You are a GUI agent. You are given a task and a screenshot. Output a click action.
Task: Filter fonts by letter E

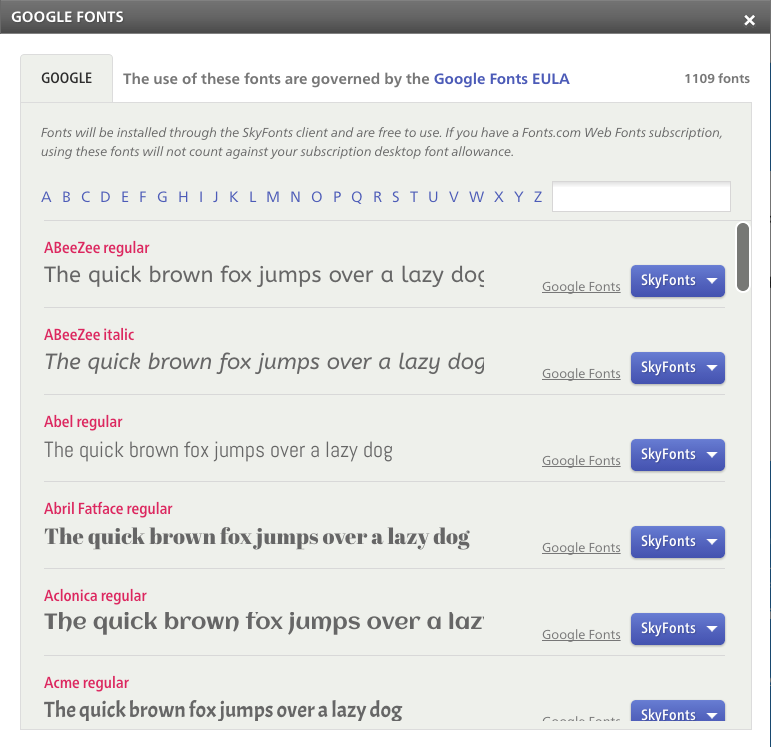[x=125, y=197]
